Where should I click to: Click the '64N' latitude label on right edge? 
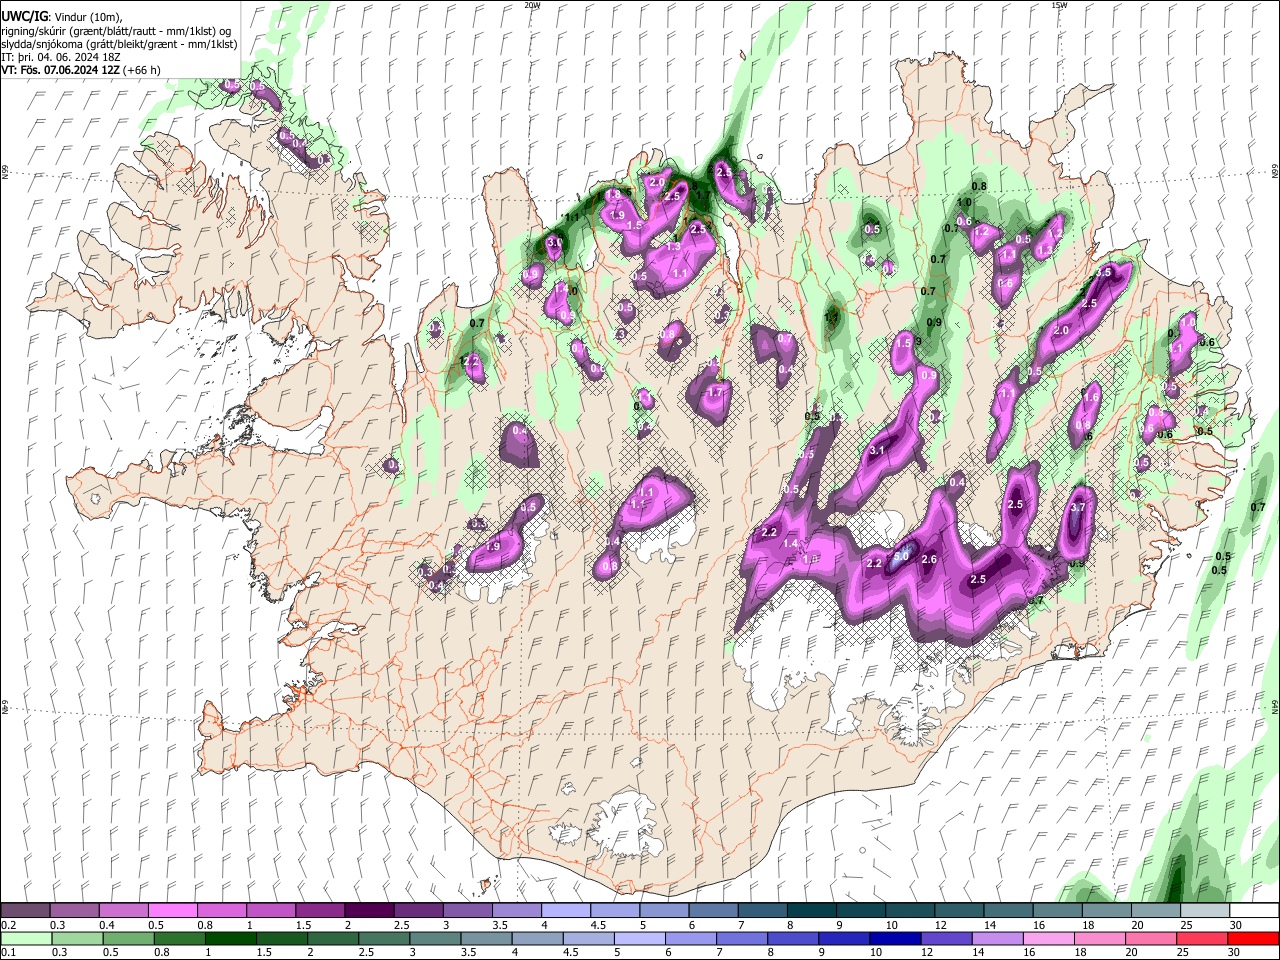[x=1274, y=706]
